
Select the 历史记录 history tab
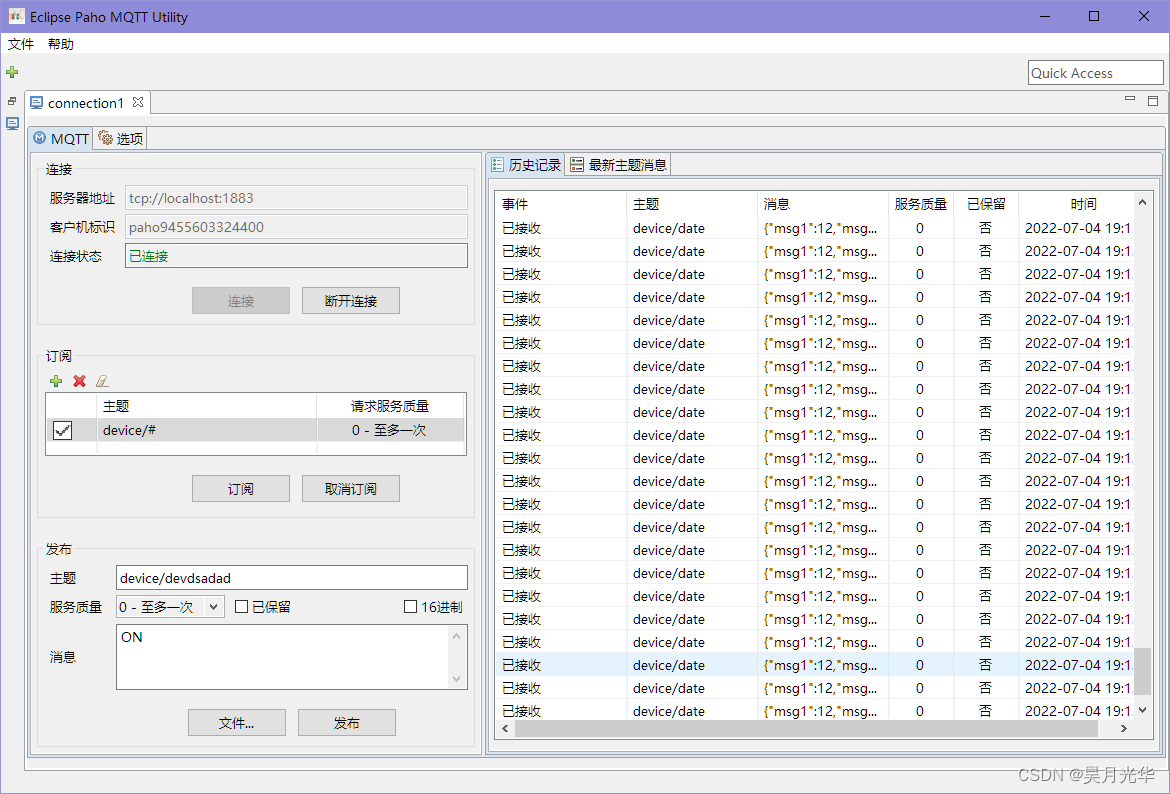527,165
